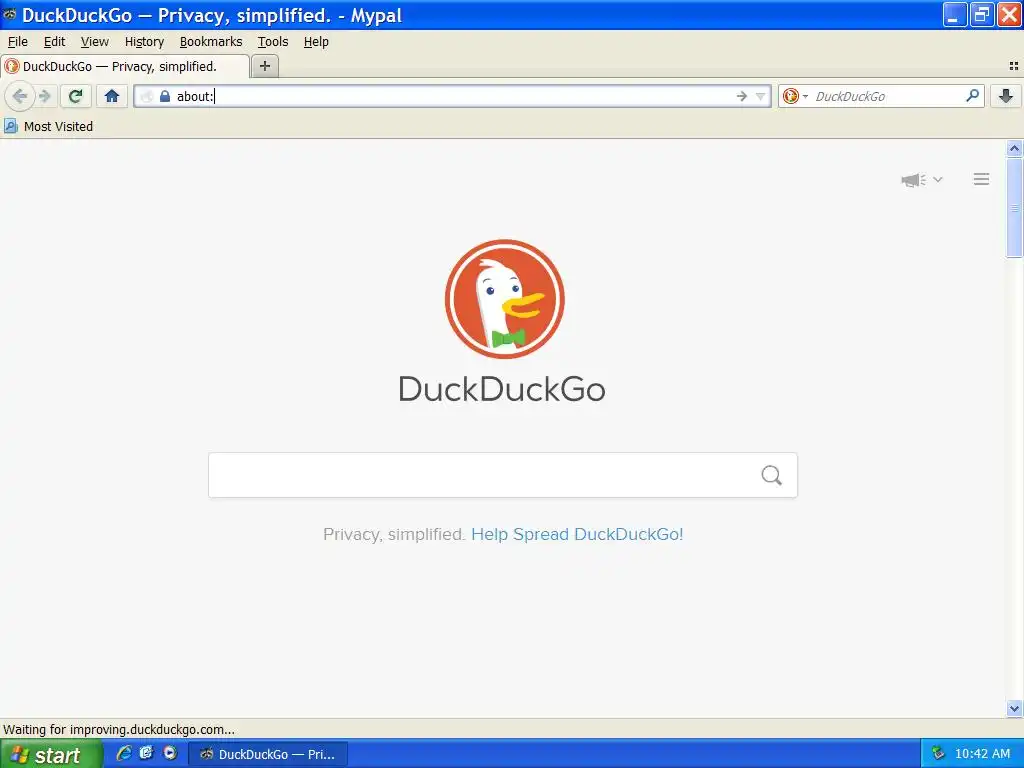Open the search engine selector dropdown

click(795, 97)
